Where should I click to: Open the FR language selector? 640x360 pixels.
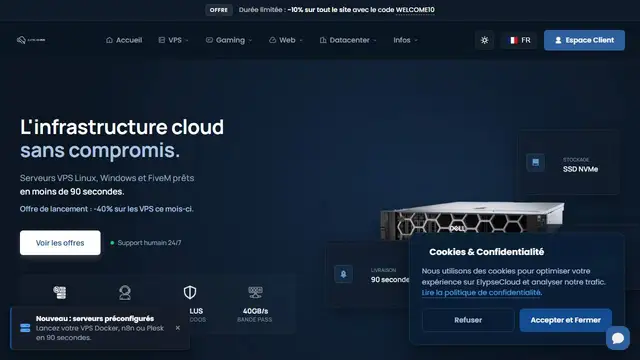click(x=520, y=40)
